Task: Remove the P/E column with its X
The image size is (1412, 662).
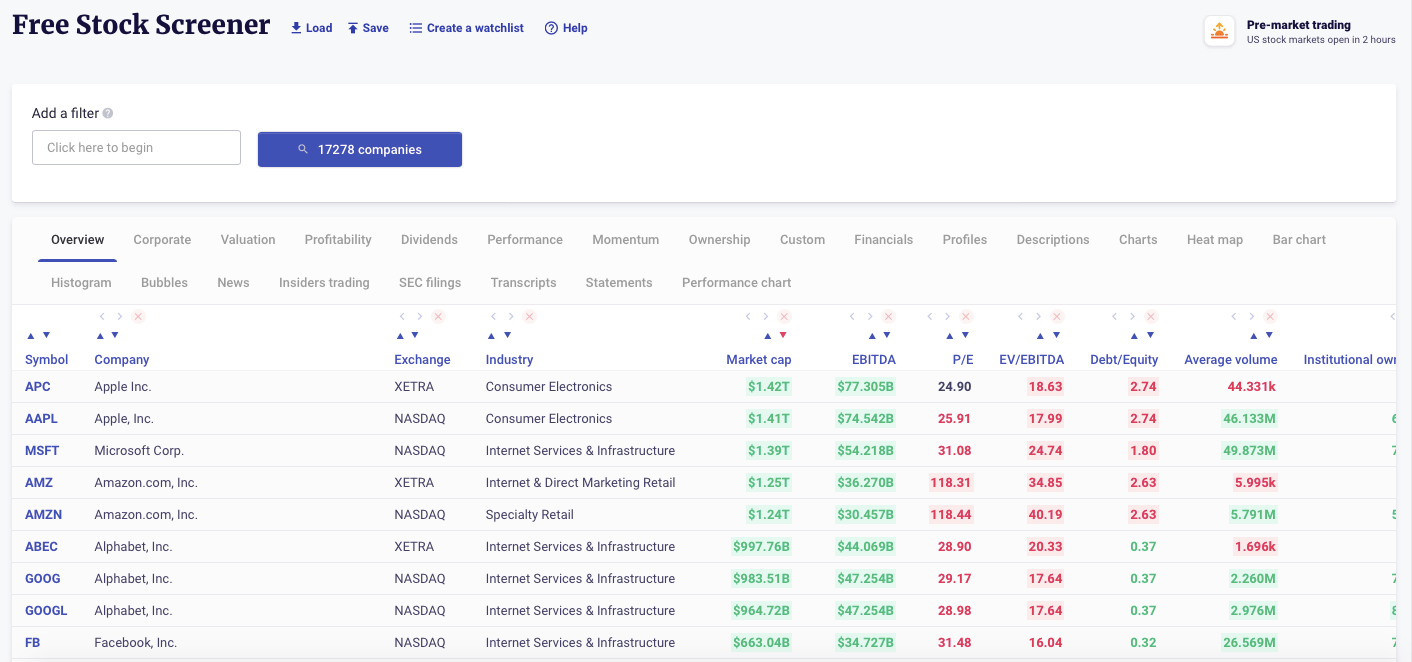Action: click(x=968, y=316)
